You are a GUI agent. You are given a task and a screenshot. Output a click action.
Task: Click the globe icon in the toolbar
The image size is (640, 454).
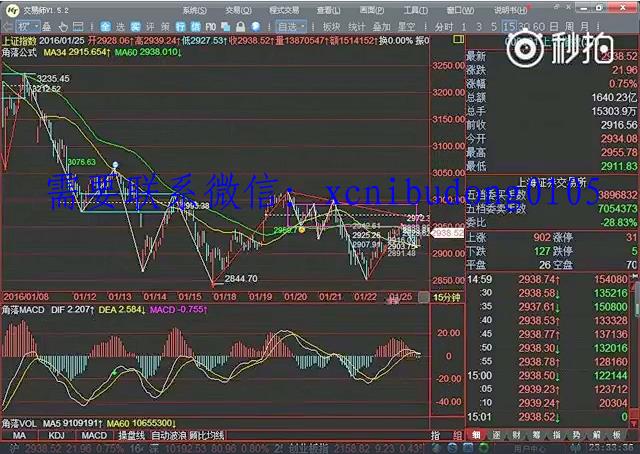(x=256, y=27)
